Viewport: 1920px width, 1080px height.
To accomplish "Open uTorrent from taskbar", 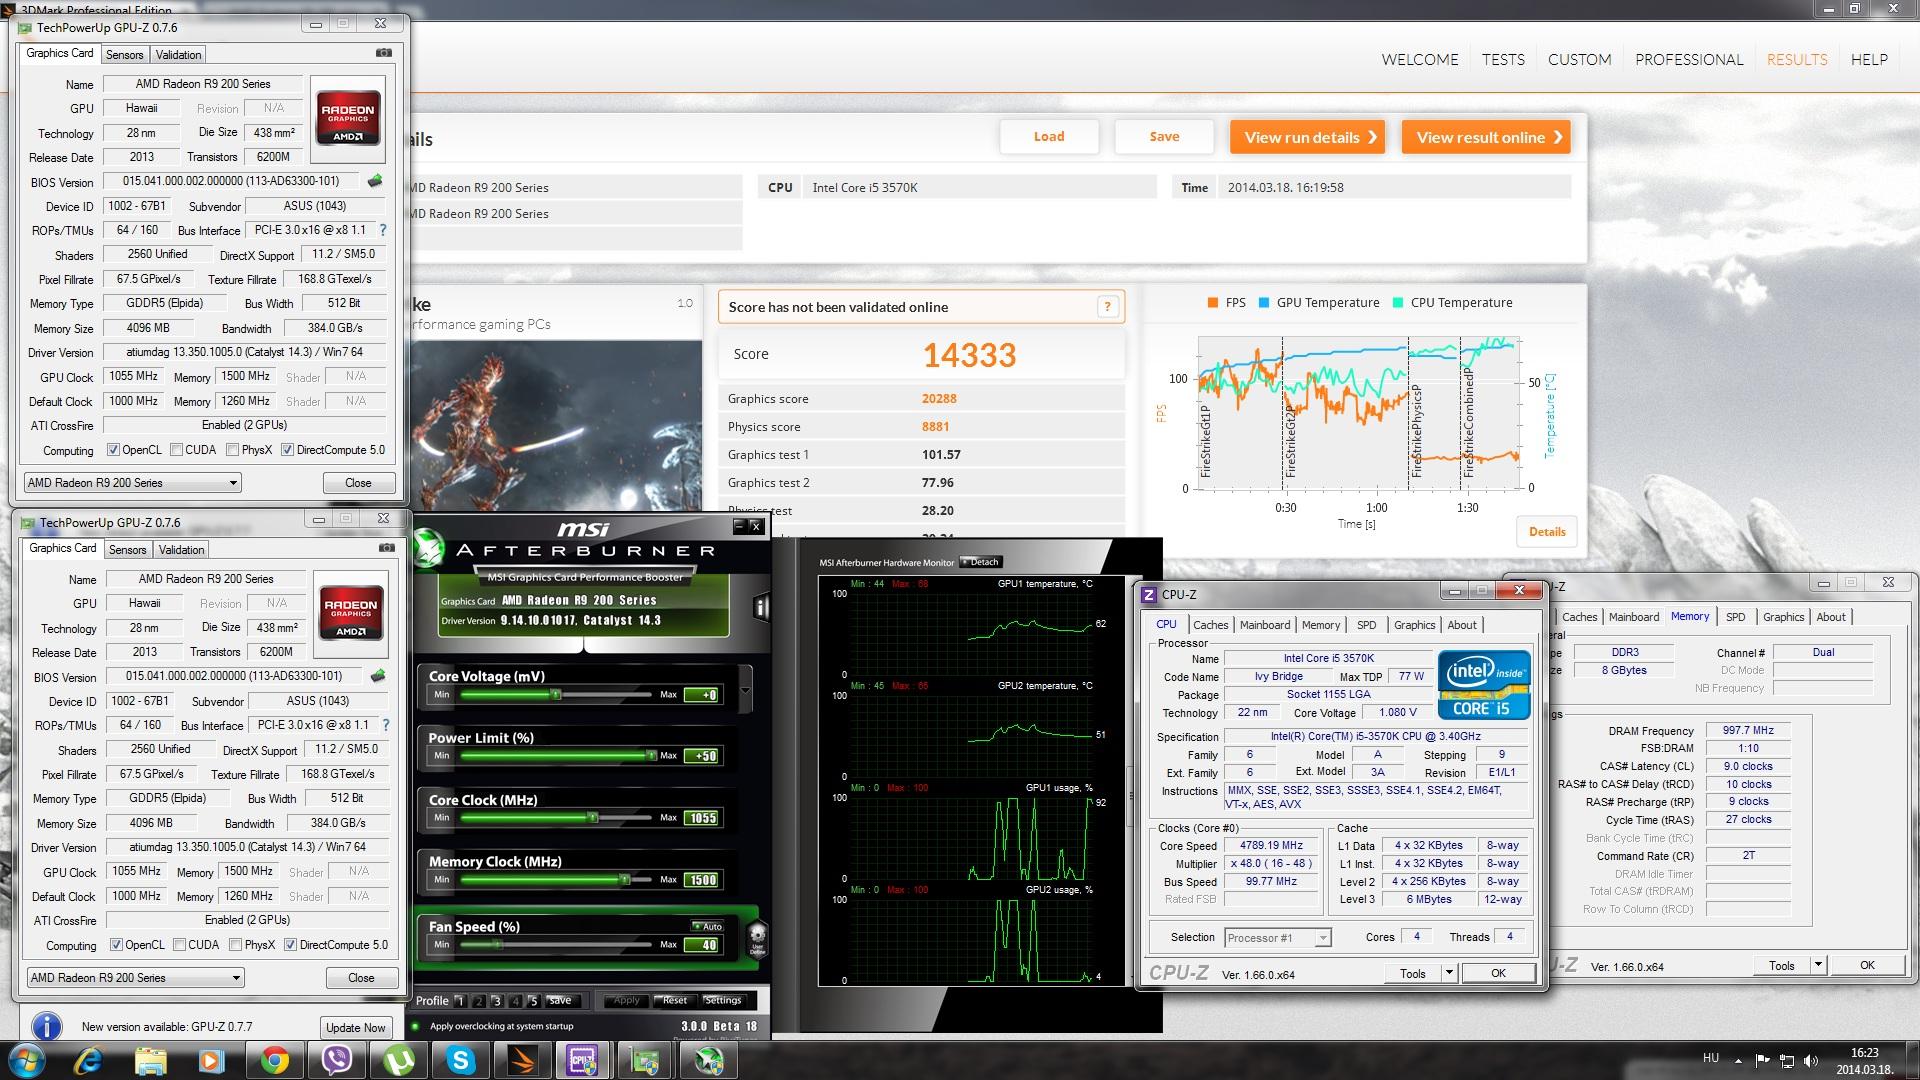I will point(399,1060).
